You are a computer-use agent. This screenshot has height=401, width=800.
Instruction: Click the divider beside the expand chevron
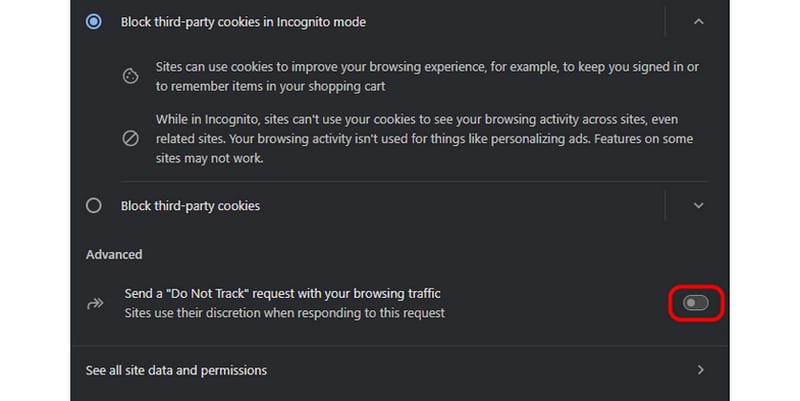coord(665,205)
